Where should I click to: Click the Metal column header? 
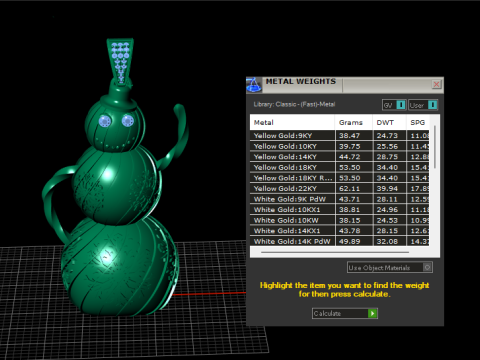292,122
